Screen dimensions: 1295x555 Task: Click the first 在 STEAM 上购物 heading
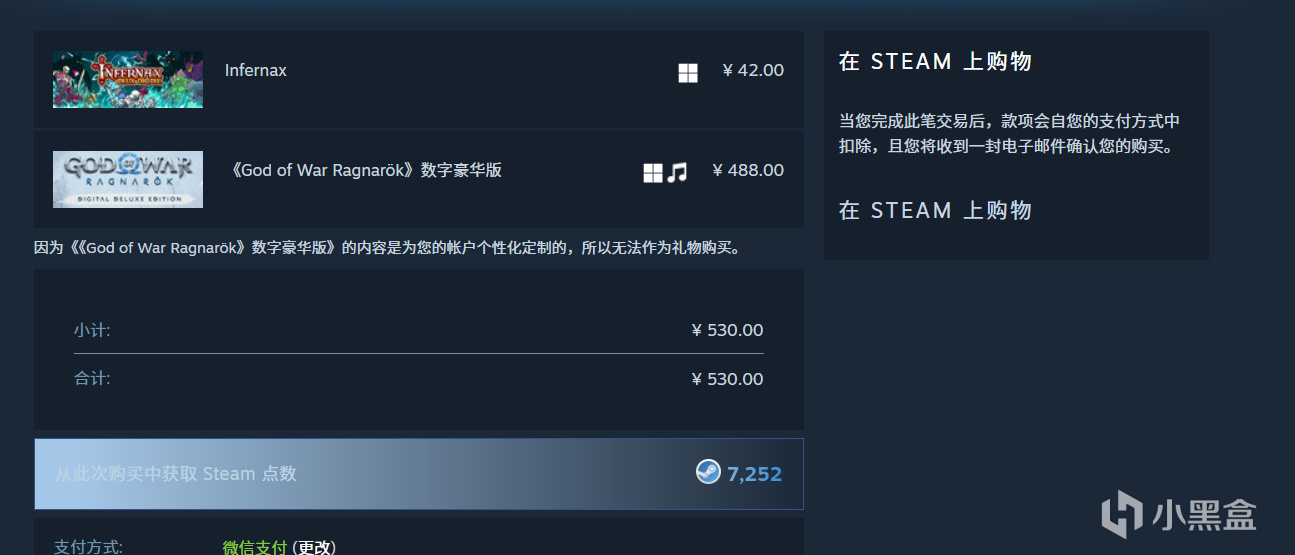935,62
